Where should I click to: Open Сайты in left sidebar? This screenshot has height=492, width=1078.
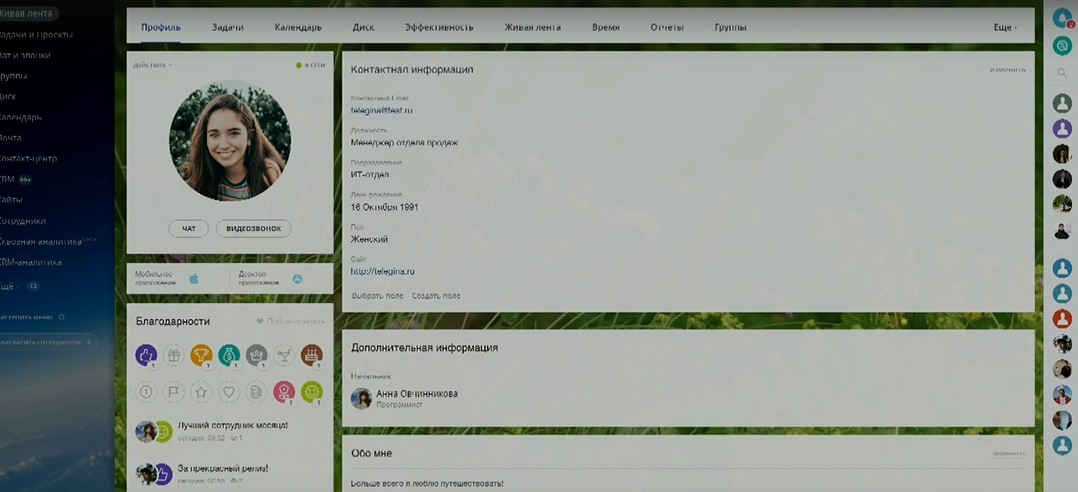click(11, 200)
